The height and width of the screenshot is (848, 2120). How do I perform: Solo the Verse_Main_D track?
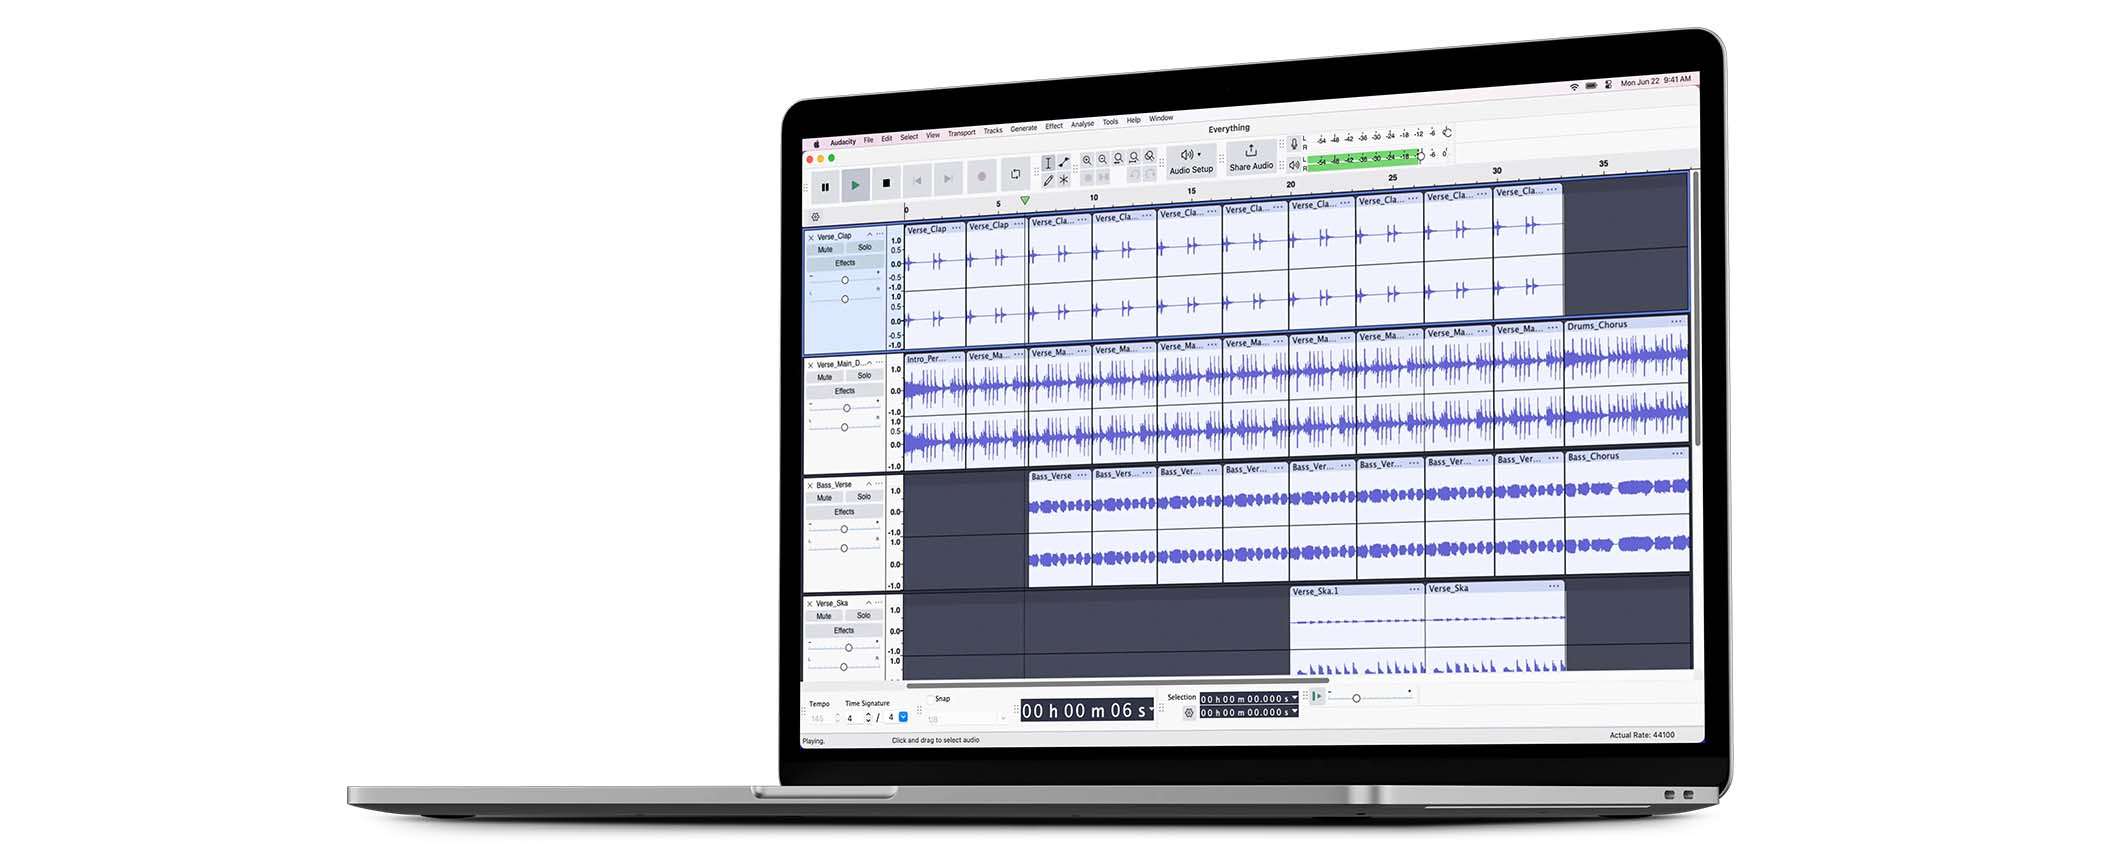865,376
